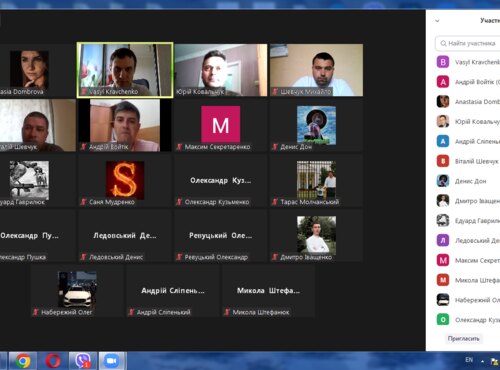The image size is (500, 370).
Task: Open Google Chrome from the taskbar
Action: pyautogui.click(x=23, y=361)
